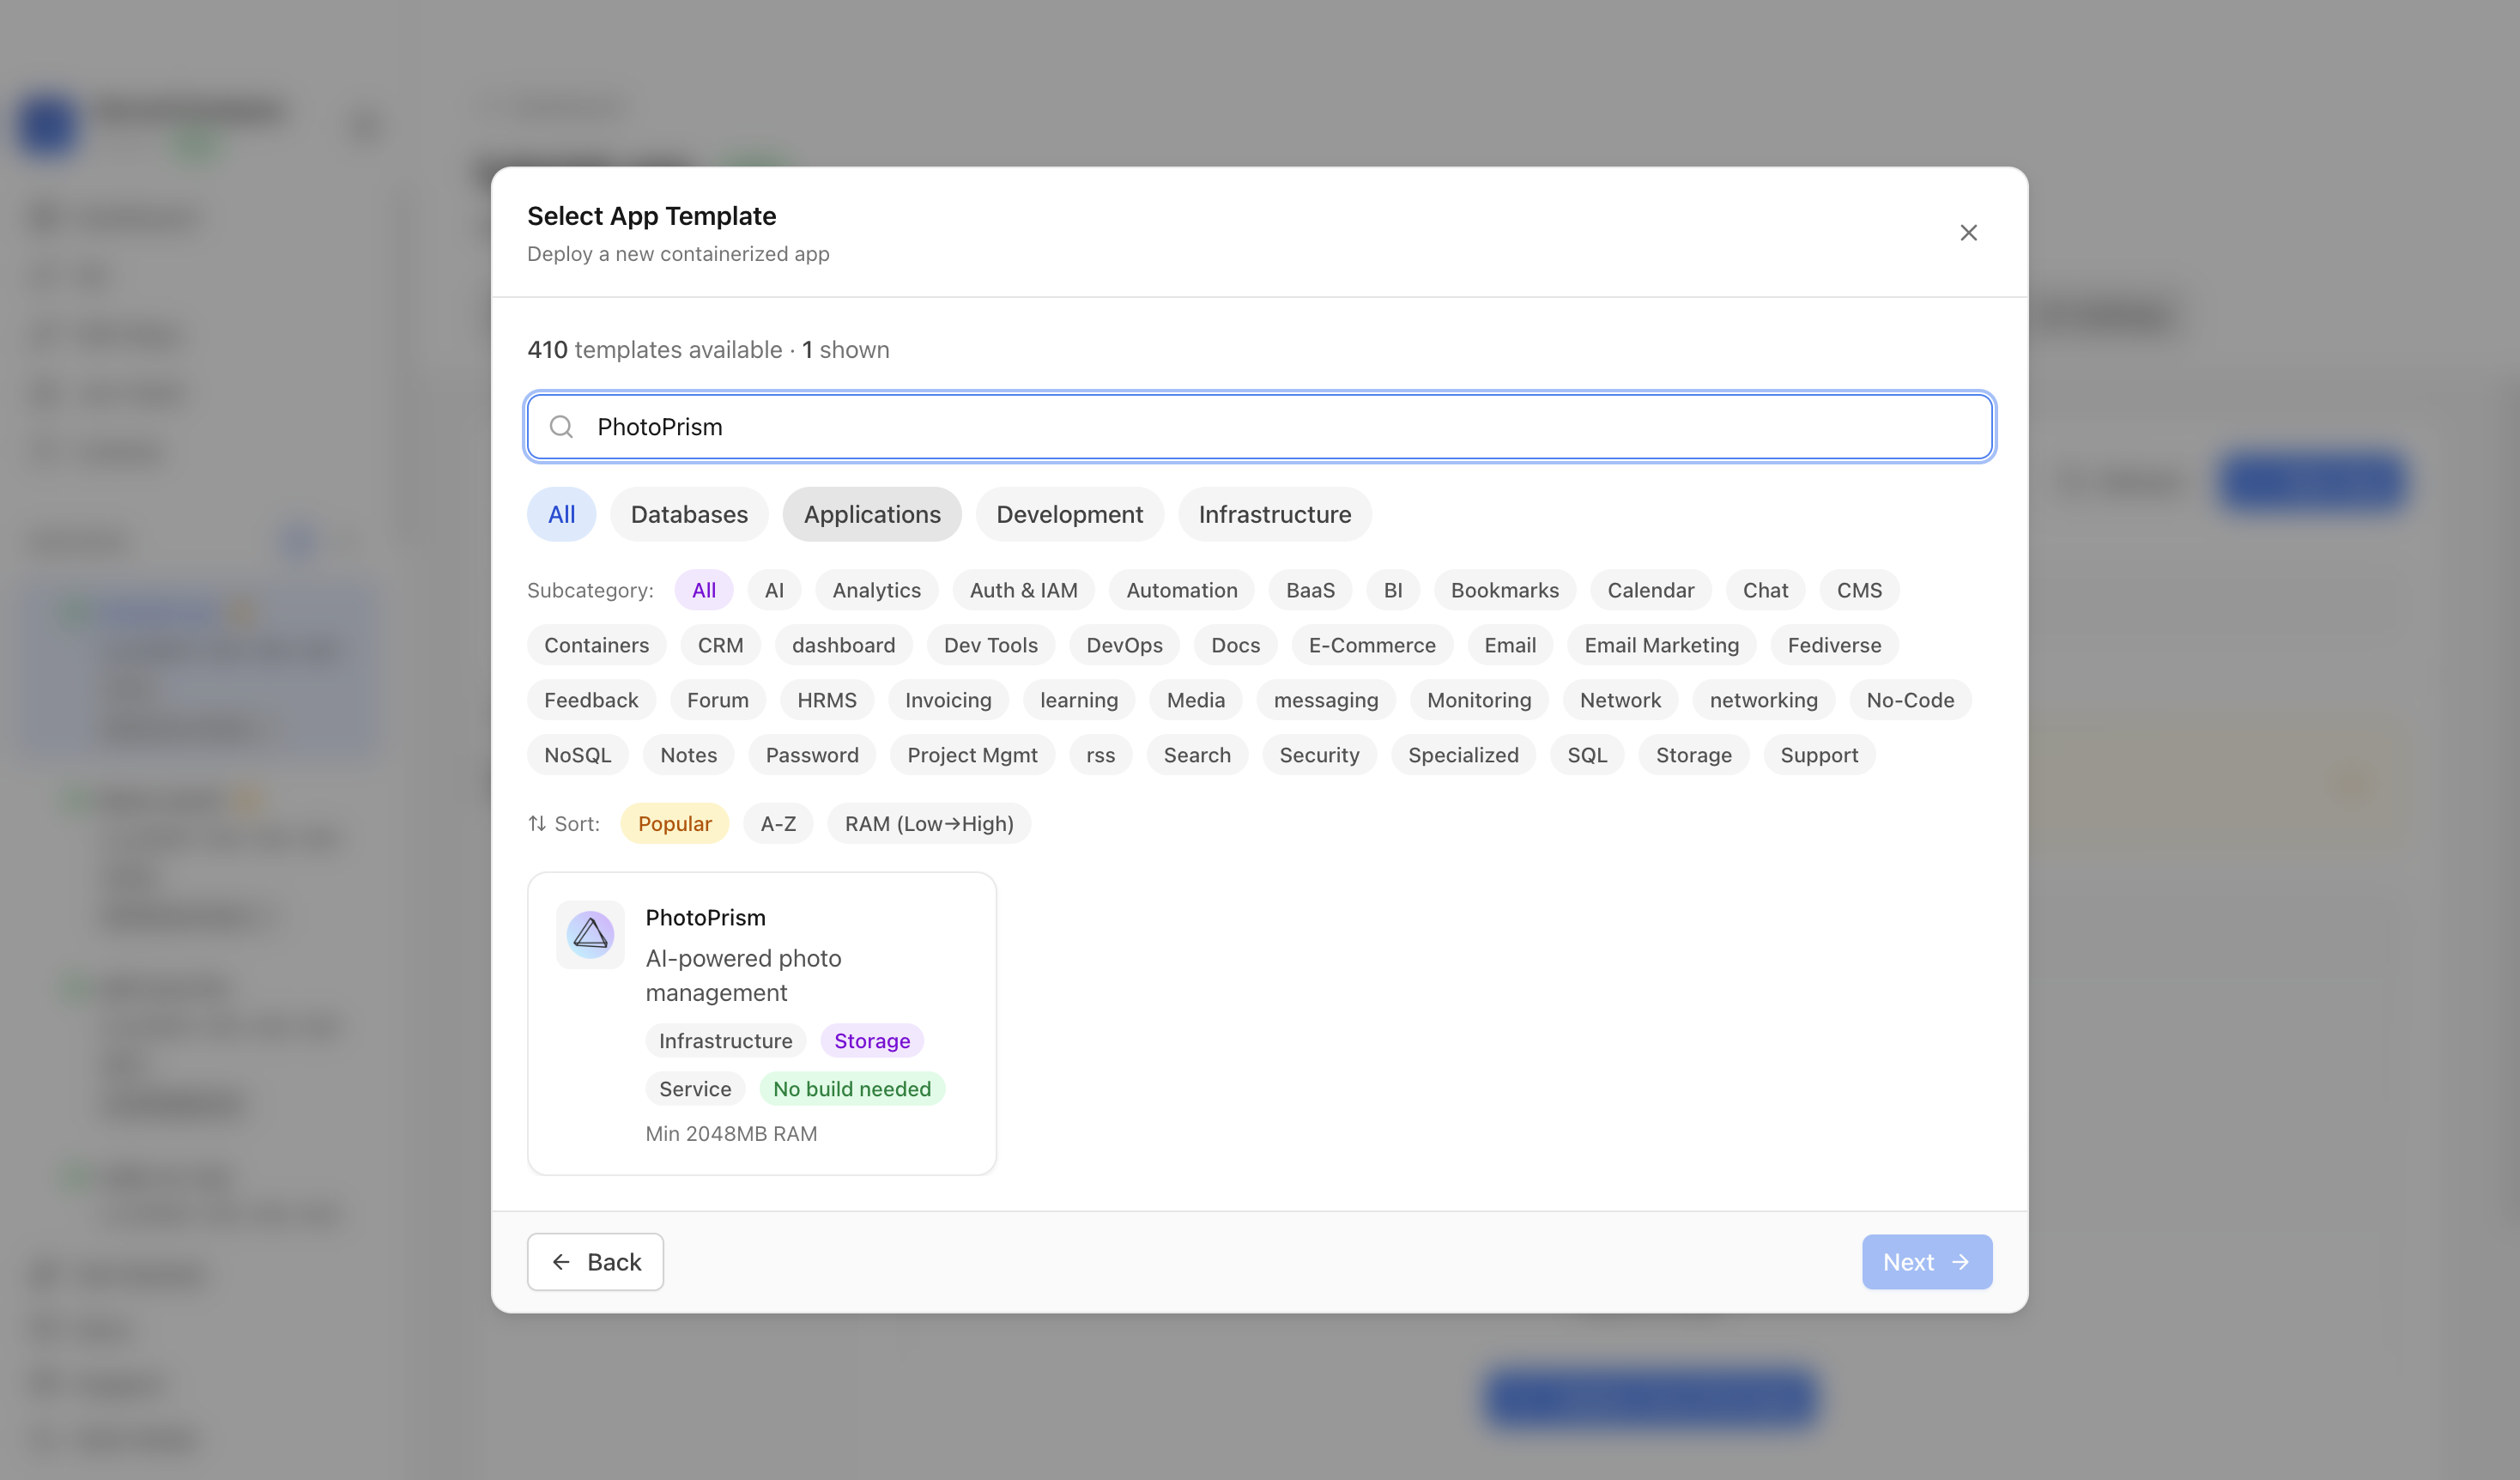Filter by Bookmarks subcategory

[x=1505, y=590]
